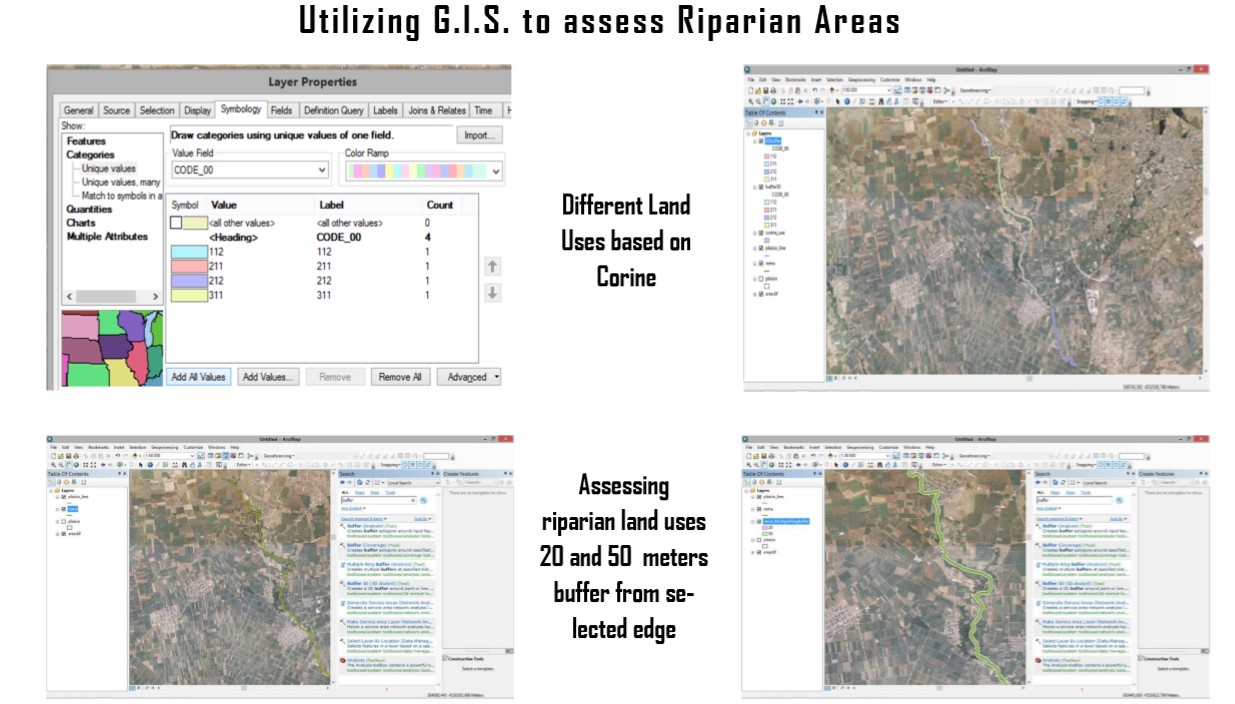This screenshot has width=1235, height=704.
Task: Open map scale dropdown in the 20buffer ArcMap window
Action: [x=888, y=90]
